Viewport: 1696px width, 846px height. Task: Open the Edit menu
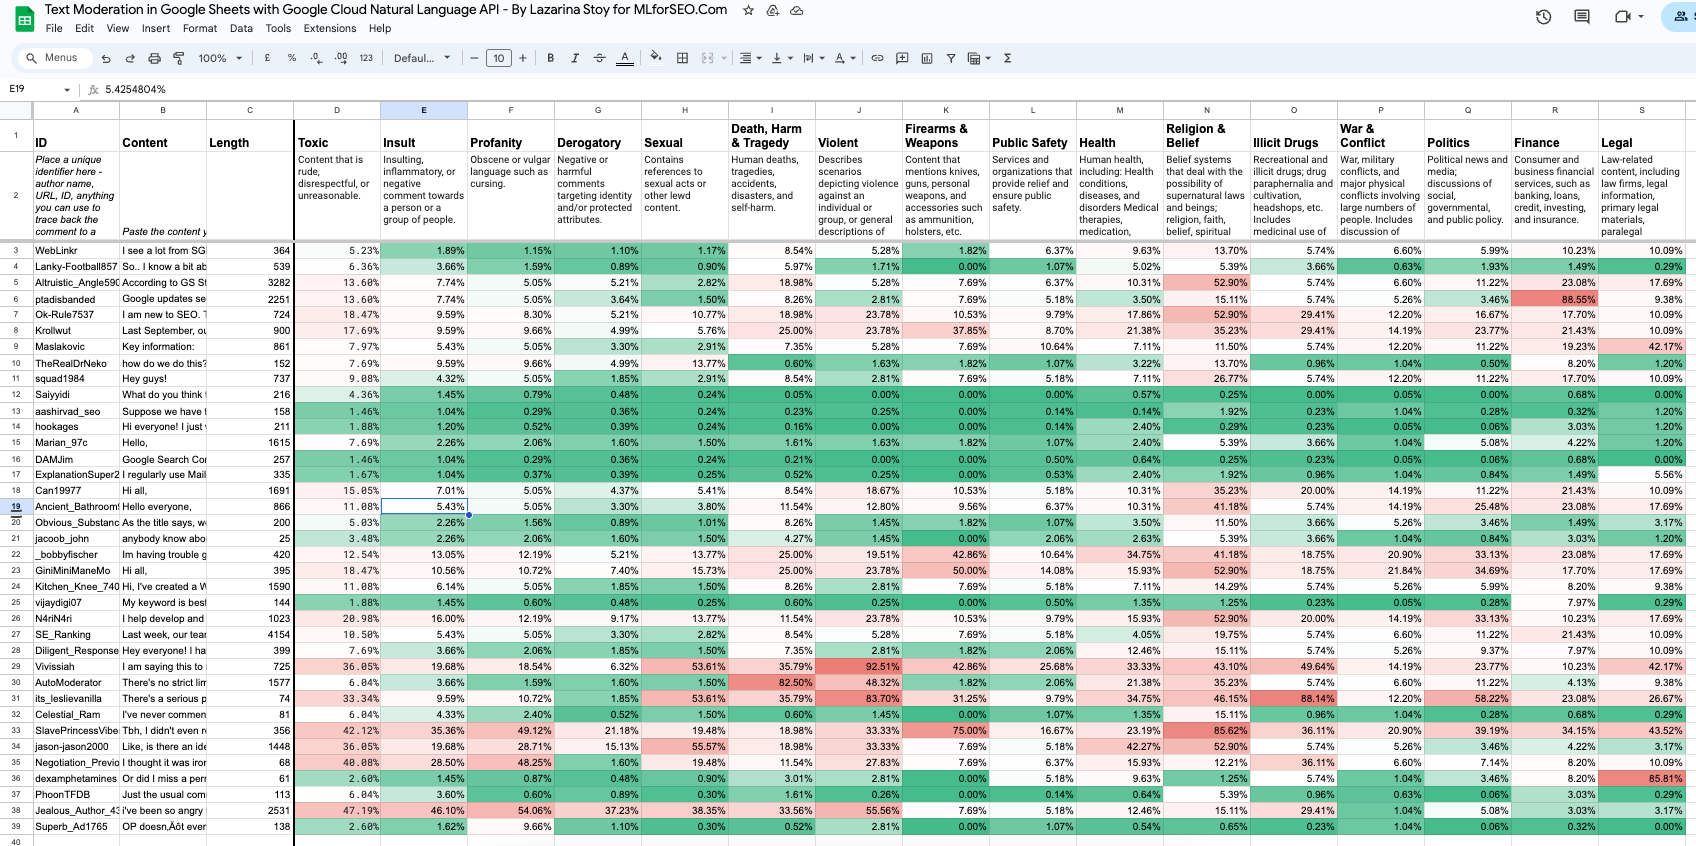tap(85, 28)
